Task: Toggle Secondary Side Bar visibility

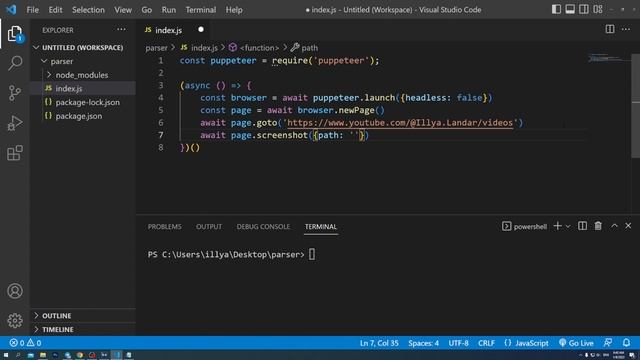Action: pyautogui.click(x=584, y=9)
